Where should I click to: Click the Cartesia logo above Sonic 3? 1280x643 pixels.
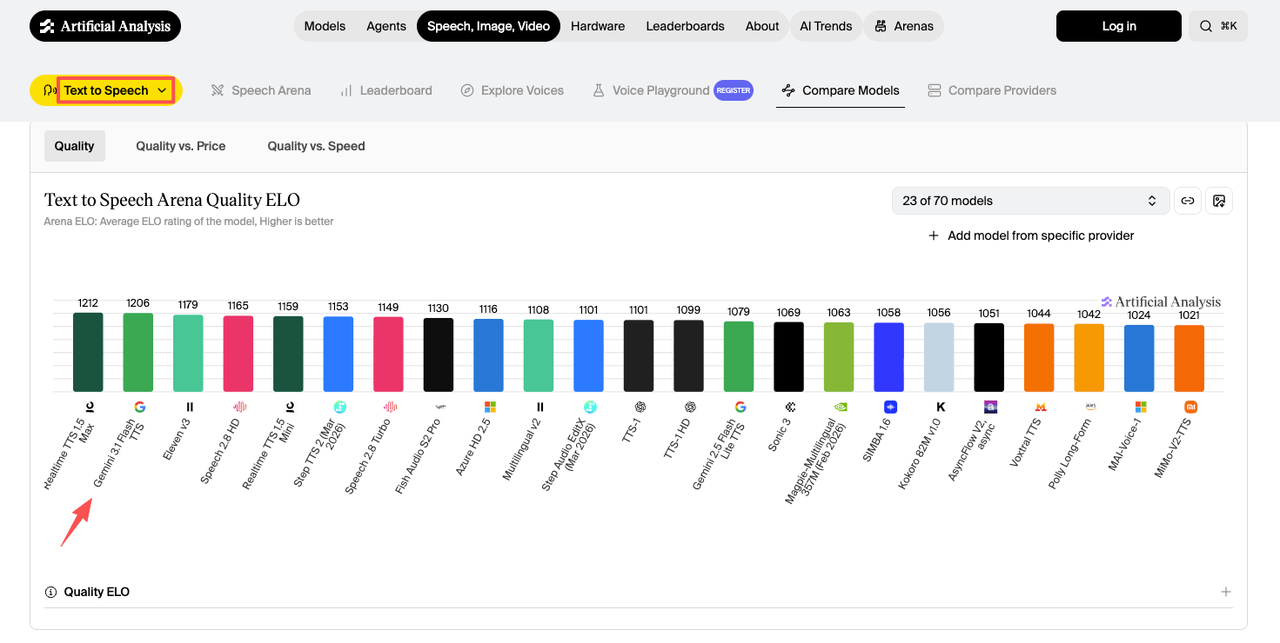pyautogui.click(x=790, y=407)
